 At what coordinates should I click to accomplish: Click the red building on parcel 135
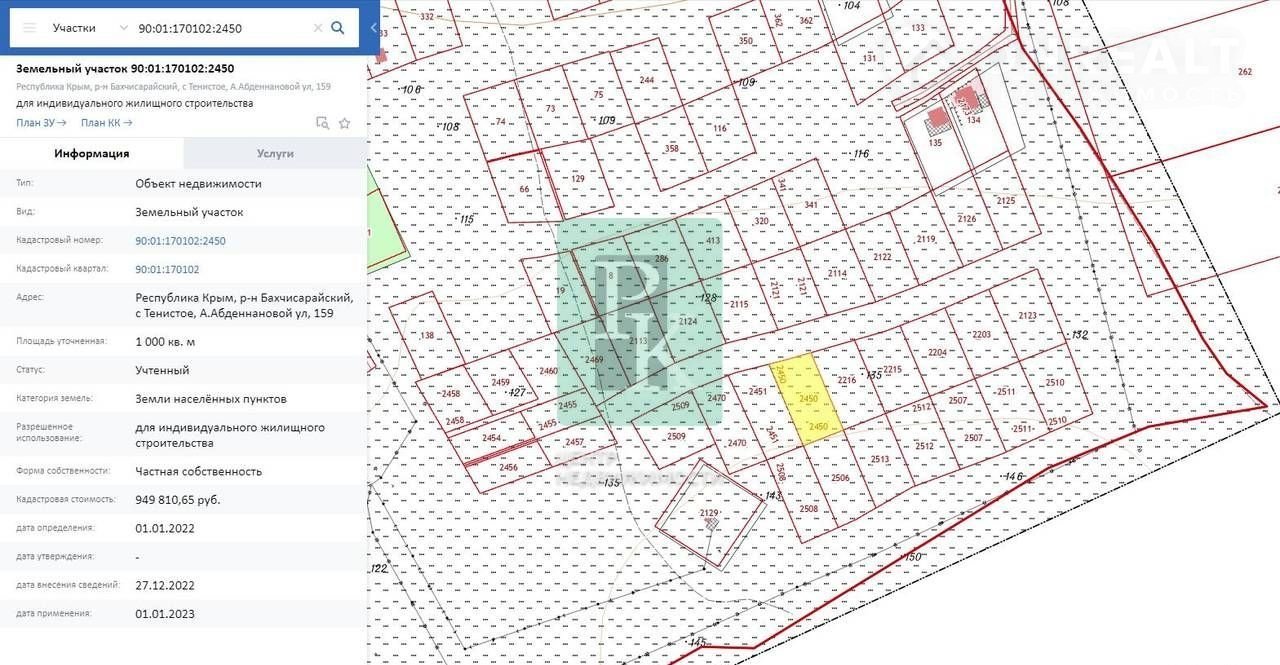tap(938, 119)
